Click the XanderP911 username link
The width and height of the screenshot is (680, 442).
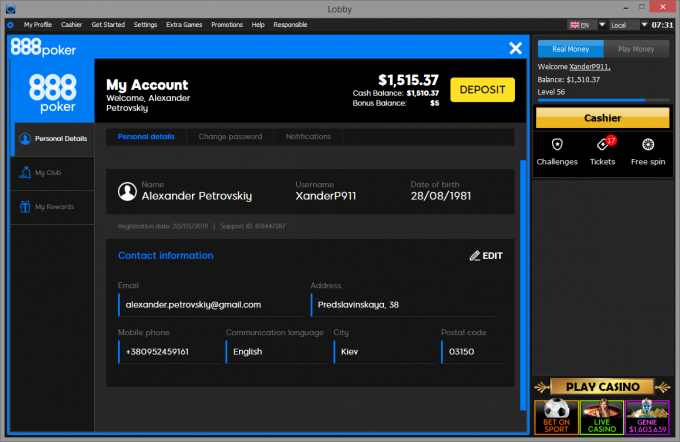click(590, 67)
